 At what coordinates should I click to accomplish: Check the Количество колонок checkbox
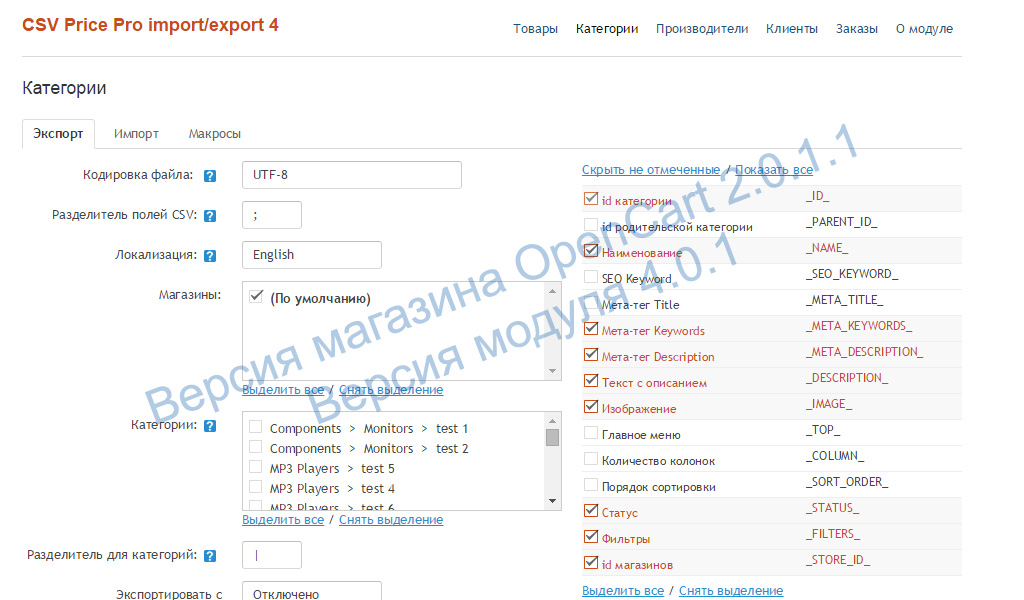591,459
